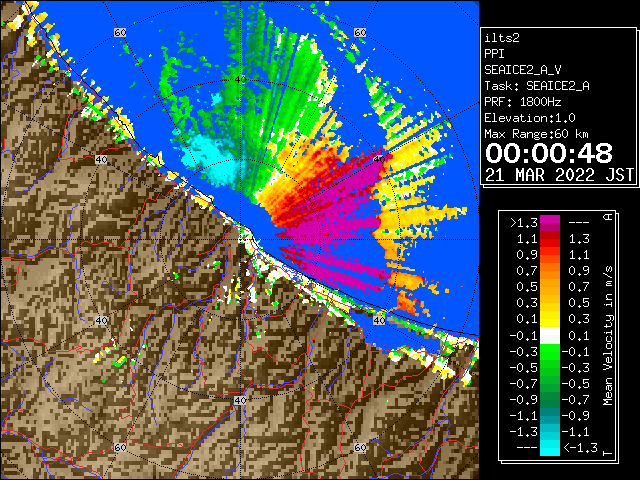Click the PRF: 1800Hz value
The height and width of the screenshot is (480, 640).
(522, 102)
